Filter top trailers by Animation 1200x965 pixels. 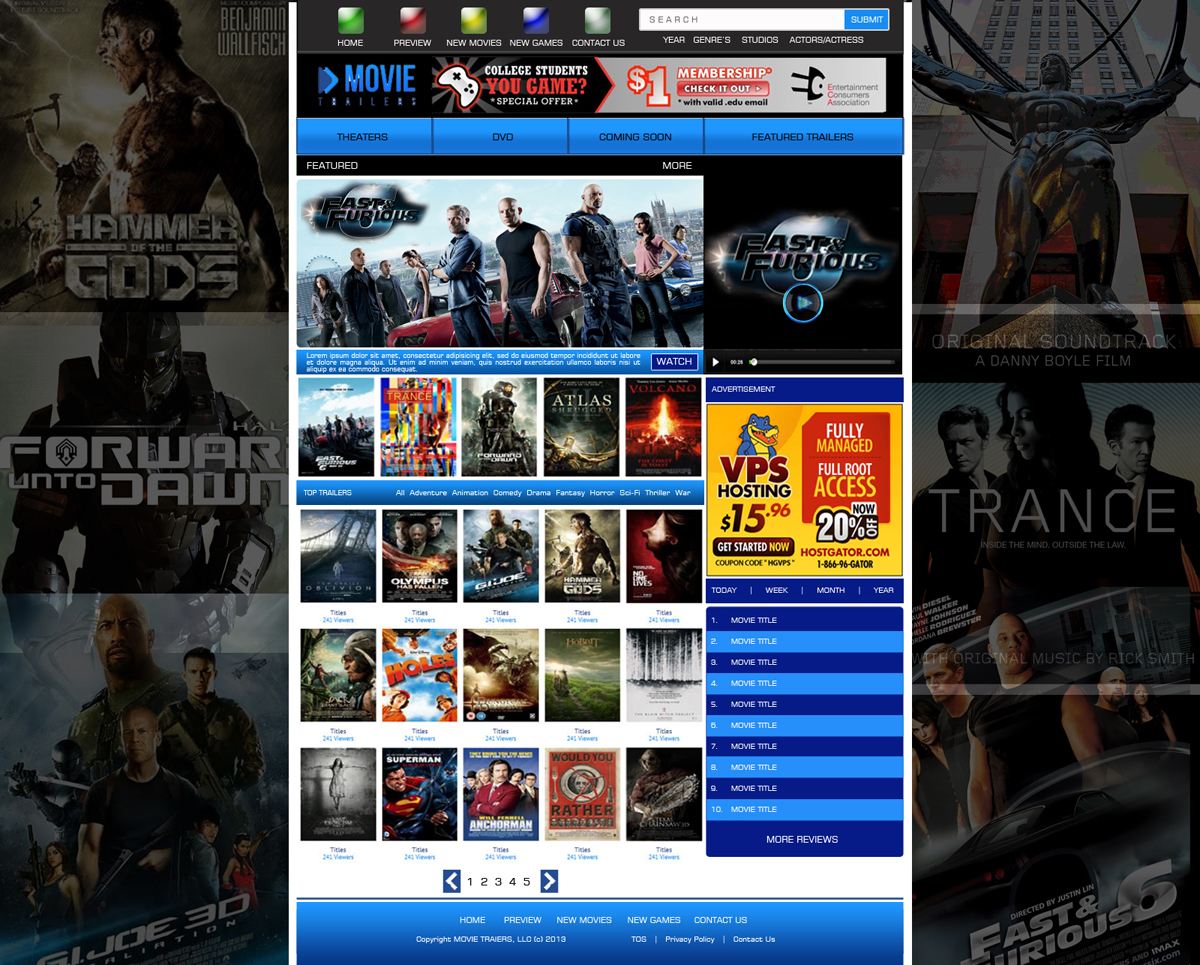[x=470, y=493]
